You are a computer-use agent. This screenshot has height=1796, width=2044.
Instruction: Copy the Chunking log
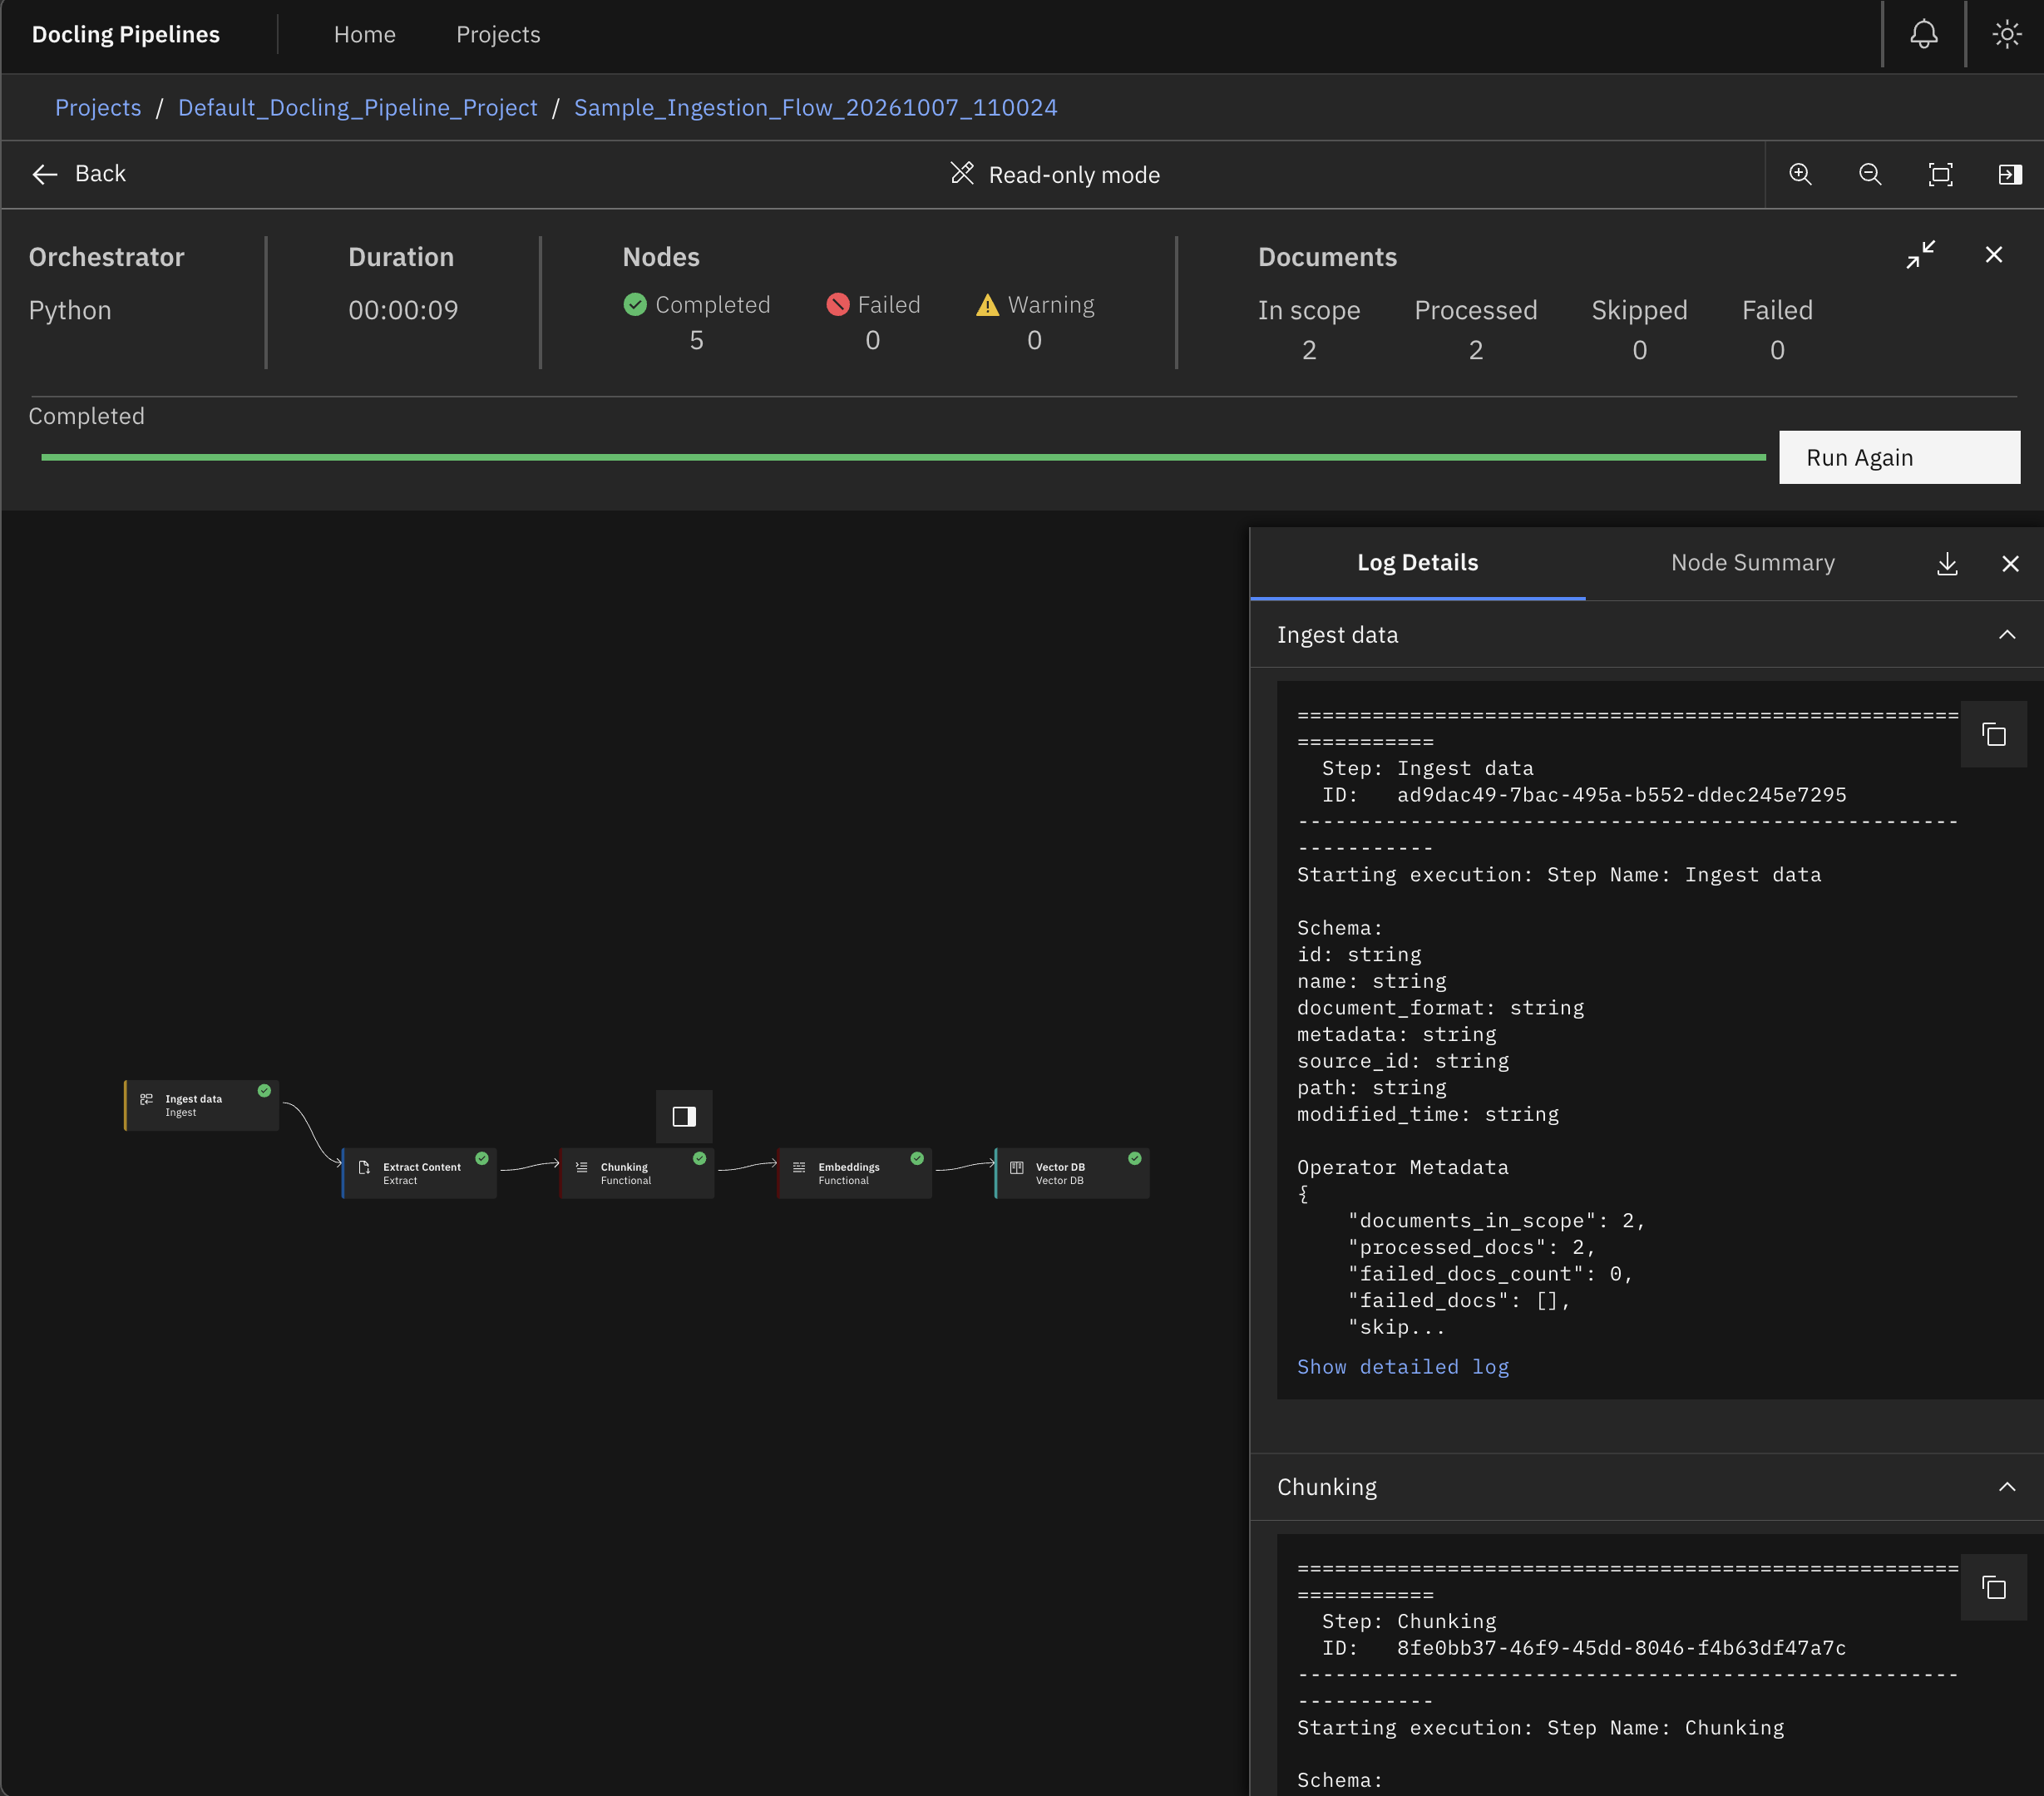pos(1994,1587)
